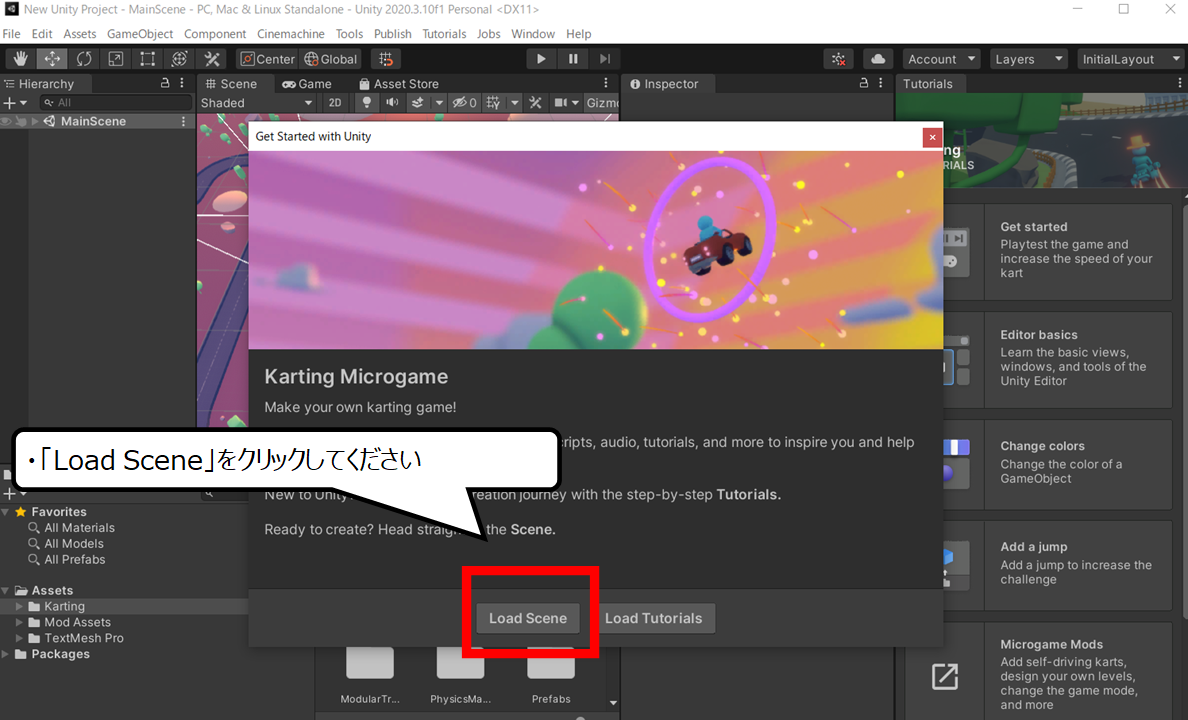Toggle MainScene visibility eye icon
1188x720 pixels.
(x=7, y=121)
